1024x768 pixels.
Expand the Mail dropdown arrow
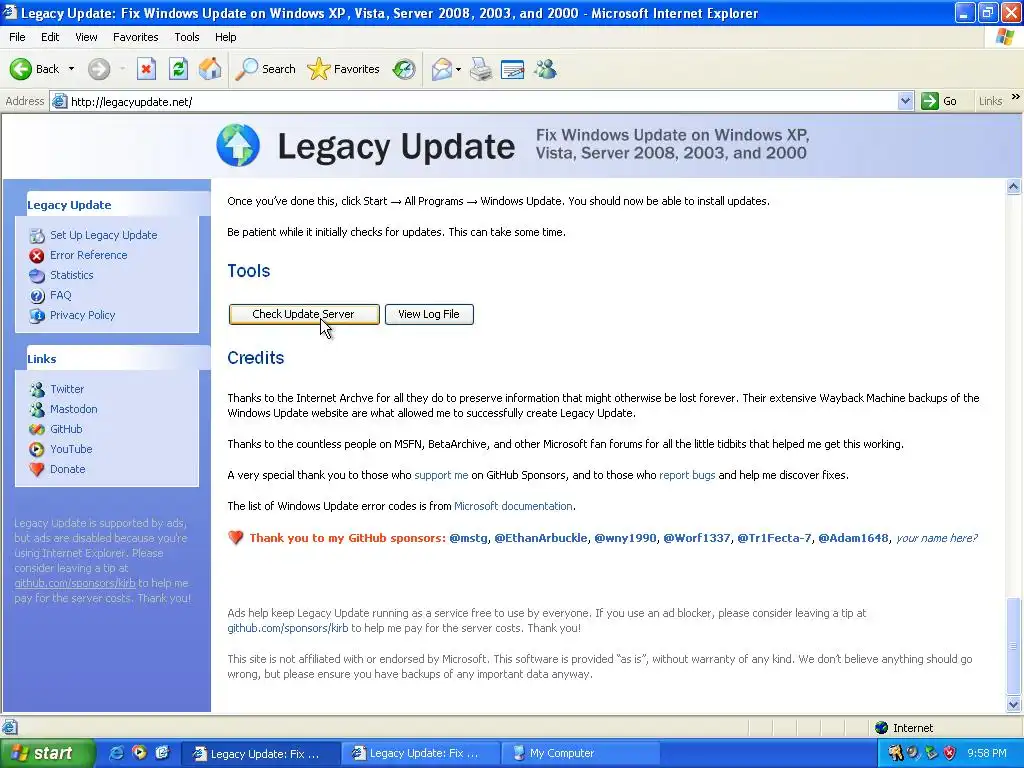(458, 69)
